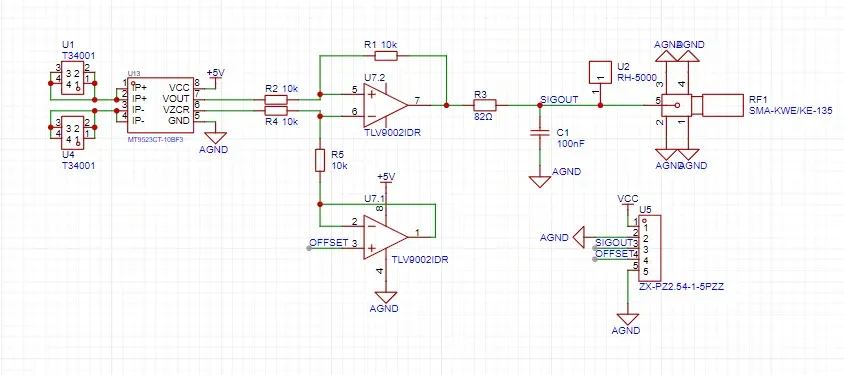Click the MT9523CT-10BF3 current sensor IC body
This screenshot has width=844, height=375.
pyautogui.click(x=160, y=104)
